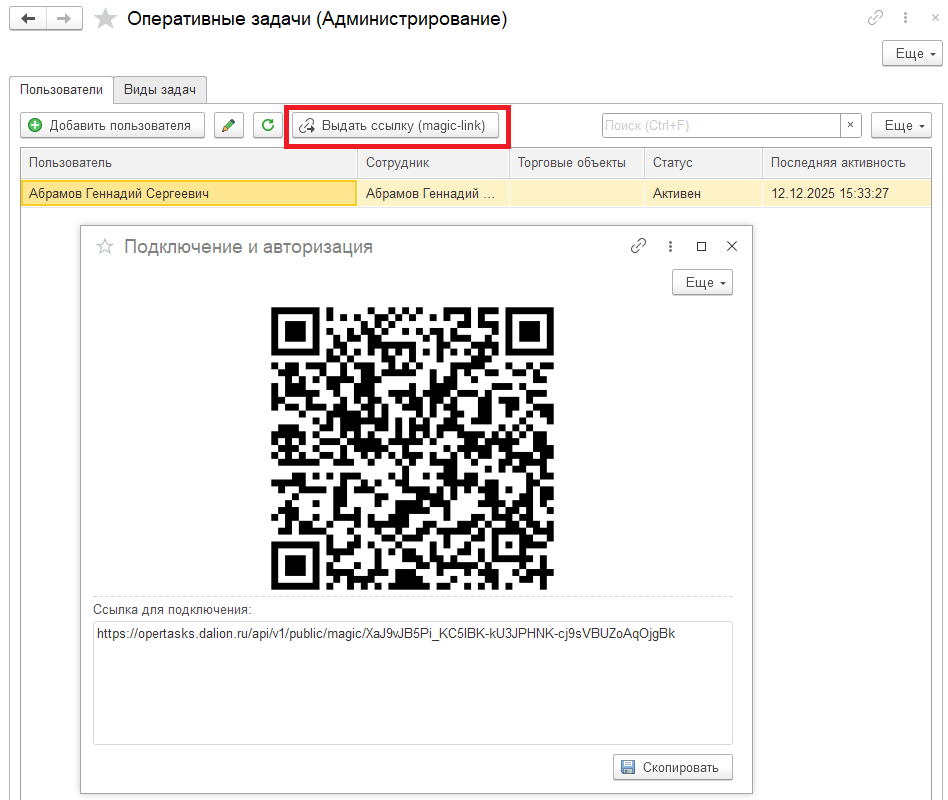Edit user with the pencil icon
The height and width of the screenshot is (800, 948).
(229, 125)
